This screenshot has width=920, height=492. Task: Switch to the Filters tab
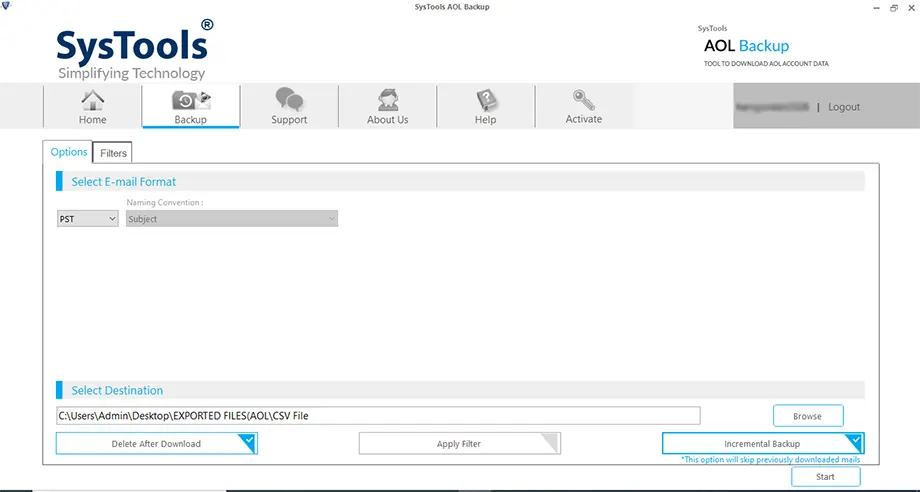pos(113,153)
